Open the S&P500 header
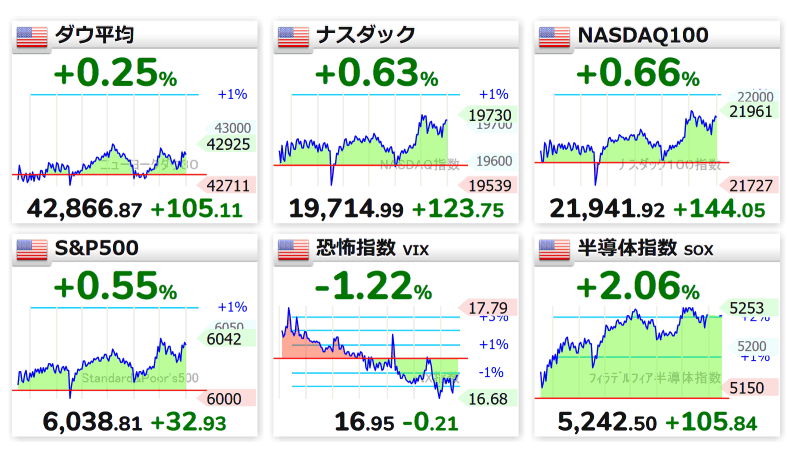The width and height of the screenshot is (788, 458). click(x=96, y=248)
